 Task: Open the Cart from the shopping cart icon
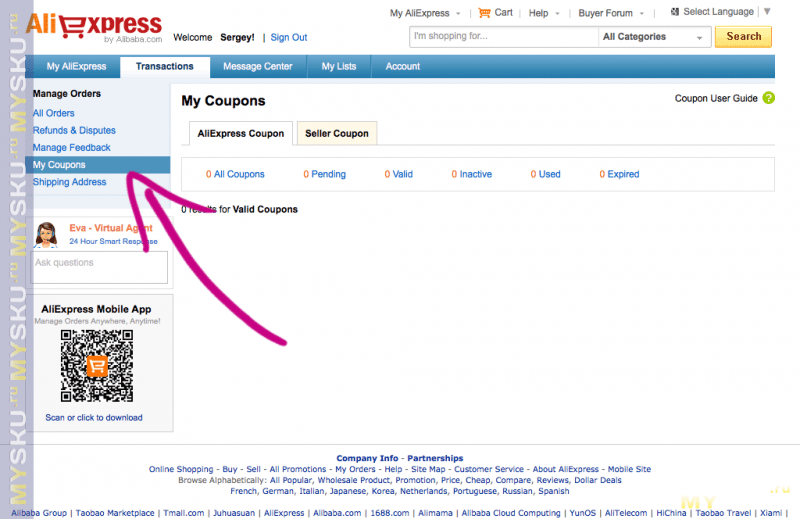tap(484, 13)
